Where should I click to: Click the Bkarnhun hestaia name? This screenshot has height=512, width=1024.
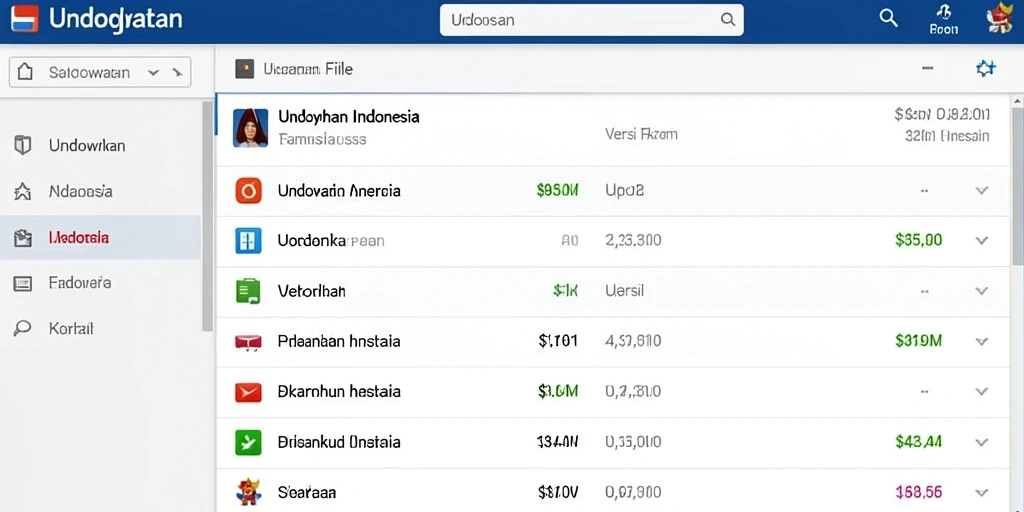click(339, 392)
